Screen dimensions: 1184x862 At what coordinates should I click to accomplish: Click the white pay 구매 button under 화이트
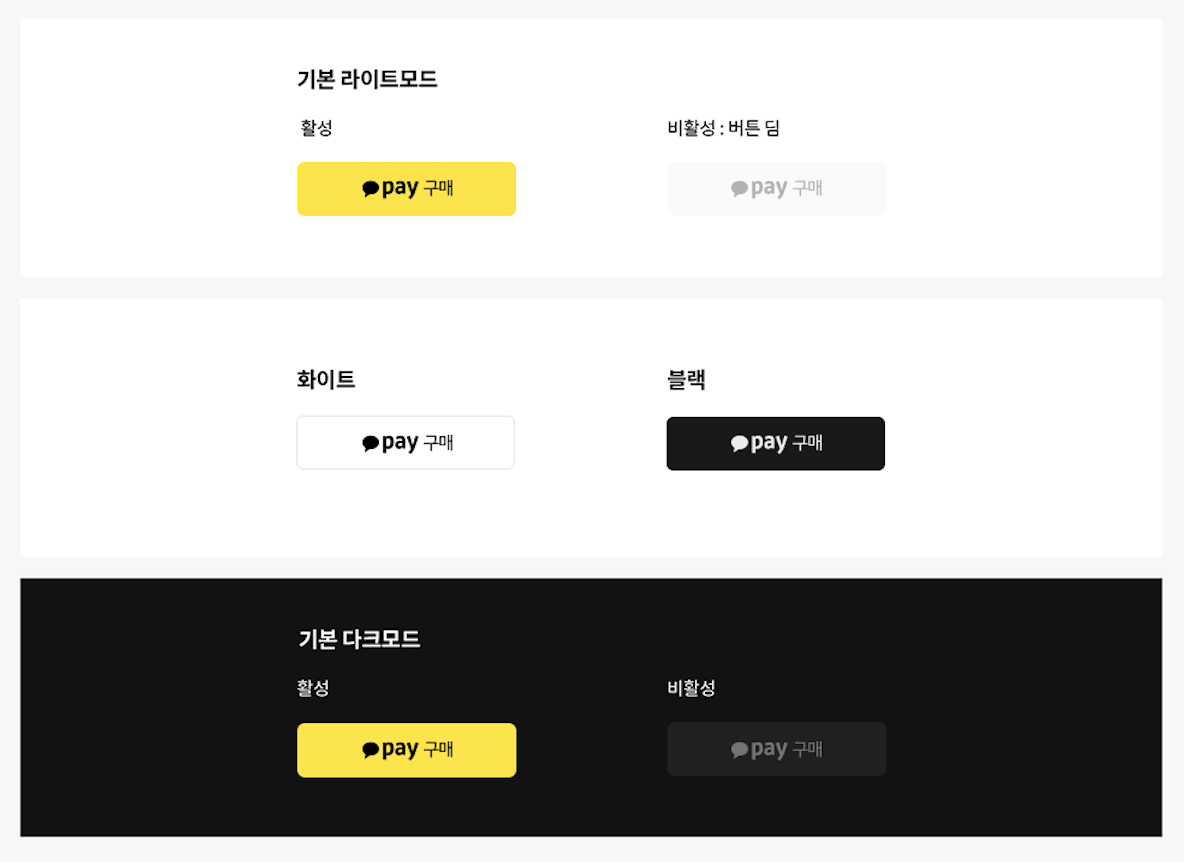pyautogui.click(x=405, y=442)
